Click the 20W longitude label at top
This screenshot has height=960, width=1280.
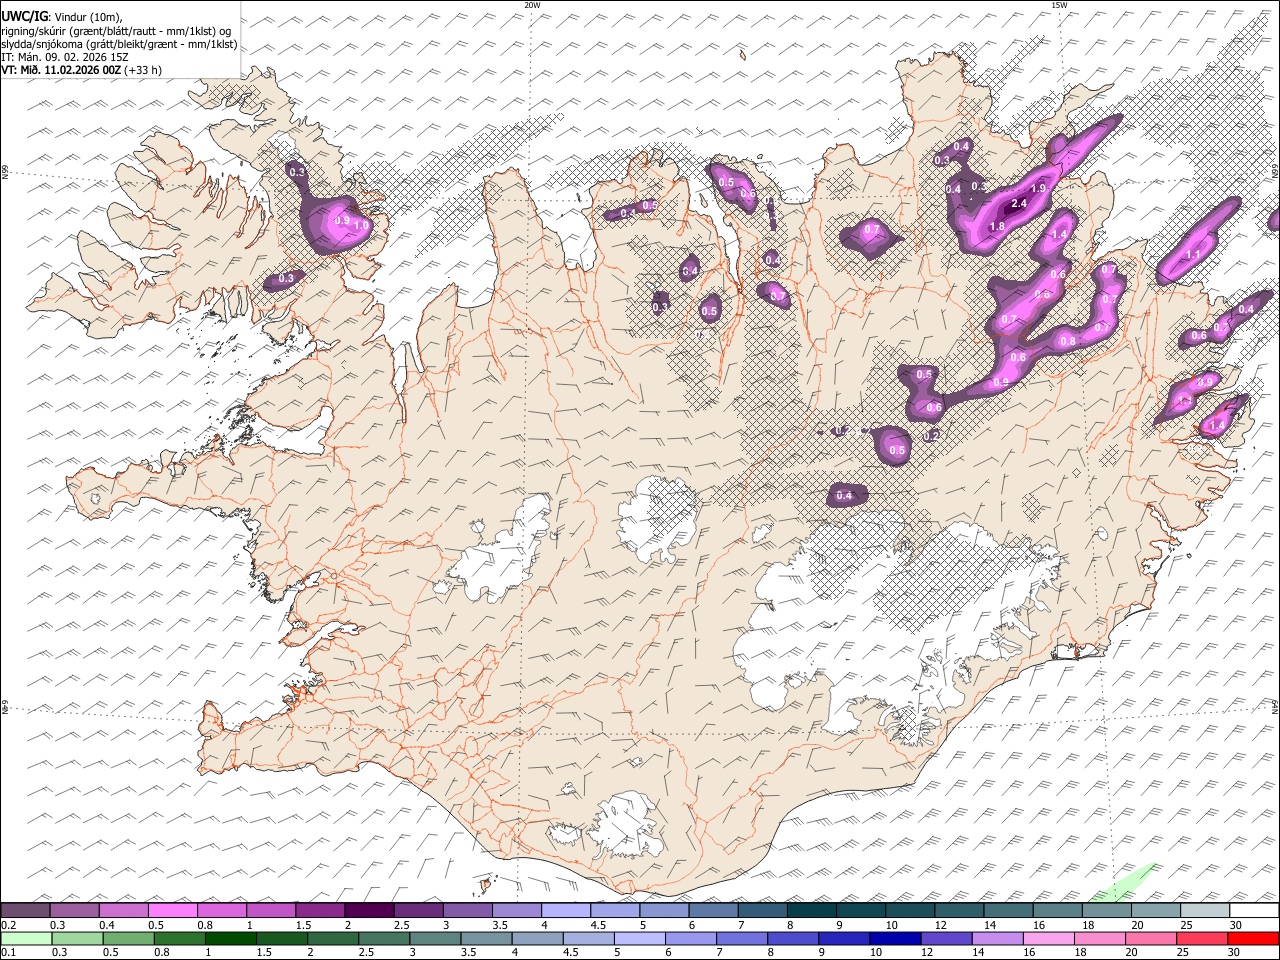click(x=532, y=5)
